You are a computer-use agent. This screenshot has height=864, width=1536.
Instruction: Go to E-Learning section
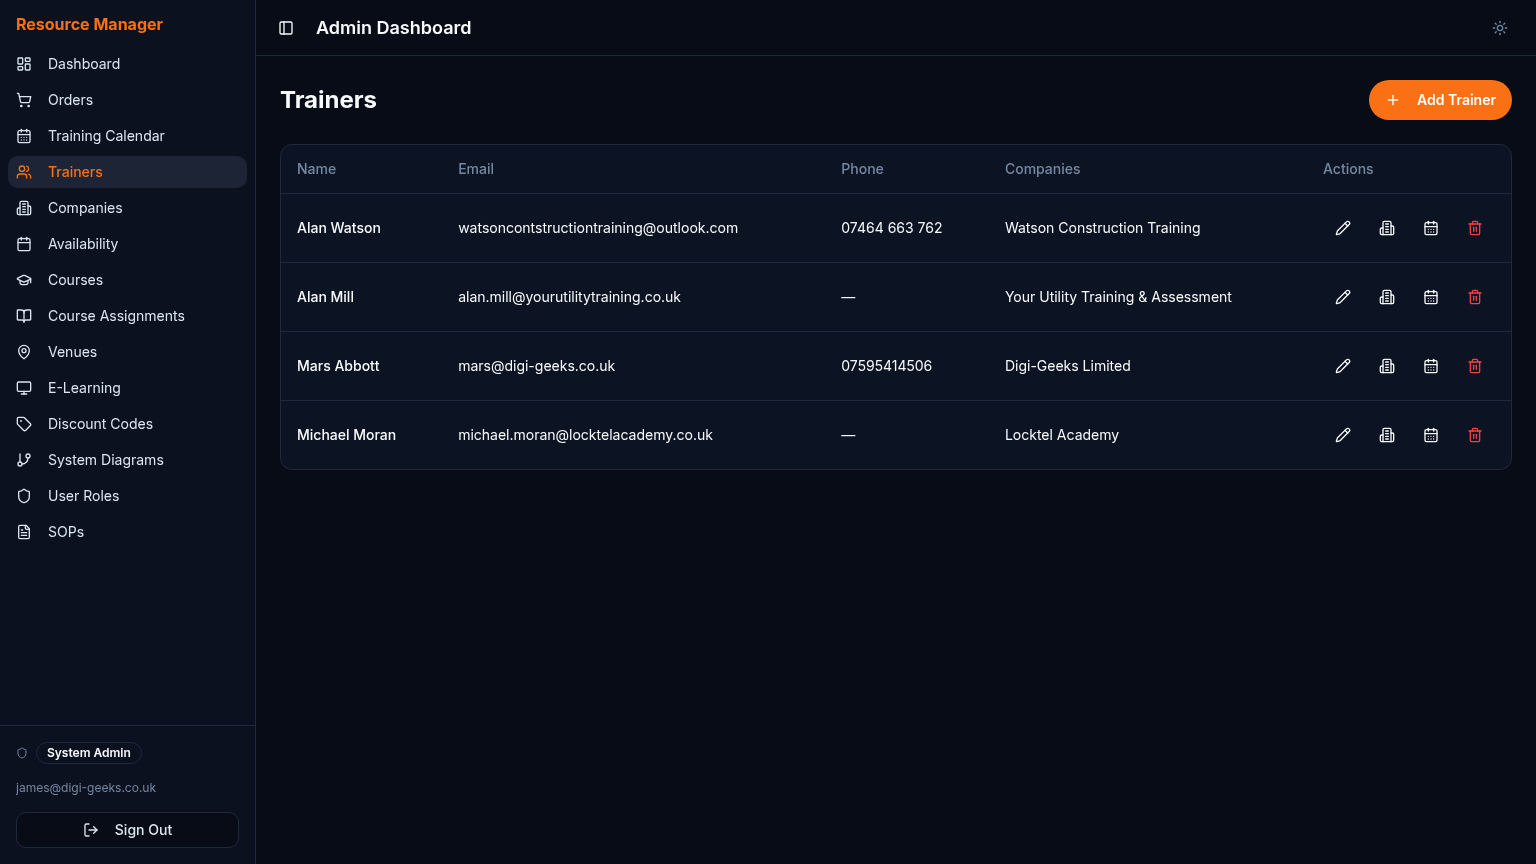pyautogui.click(x=127, y=388)
